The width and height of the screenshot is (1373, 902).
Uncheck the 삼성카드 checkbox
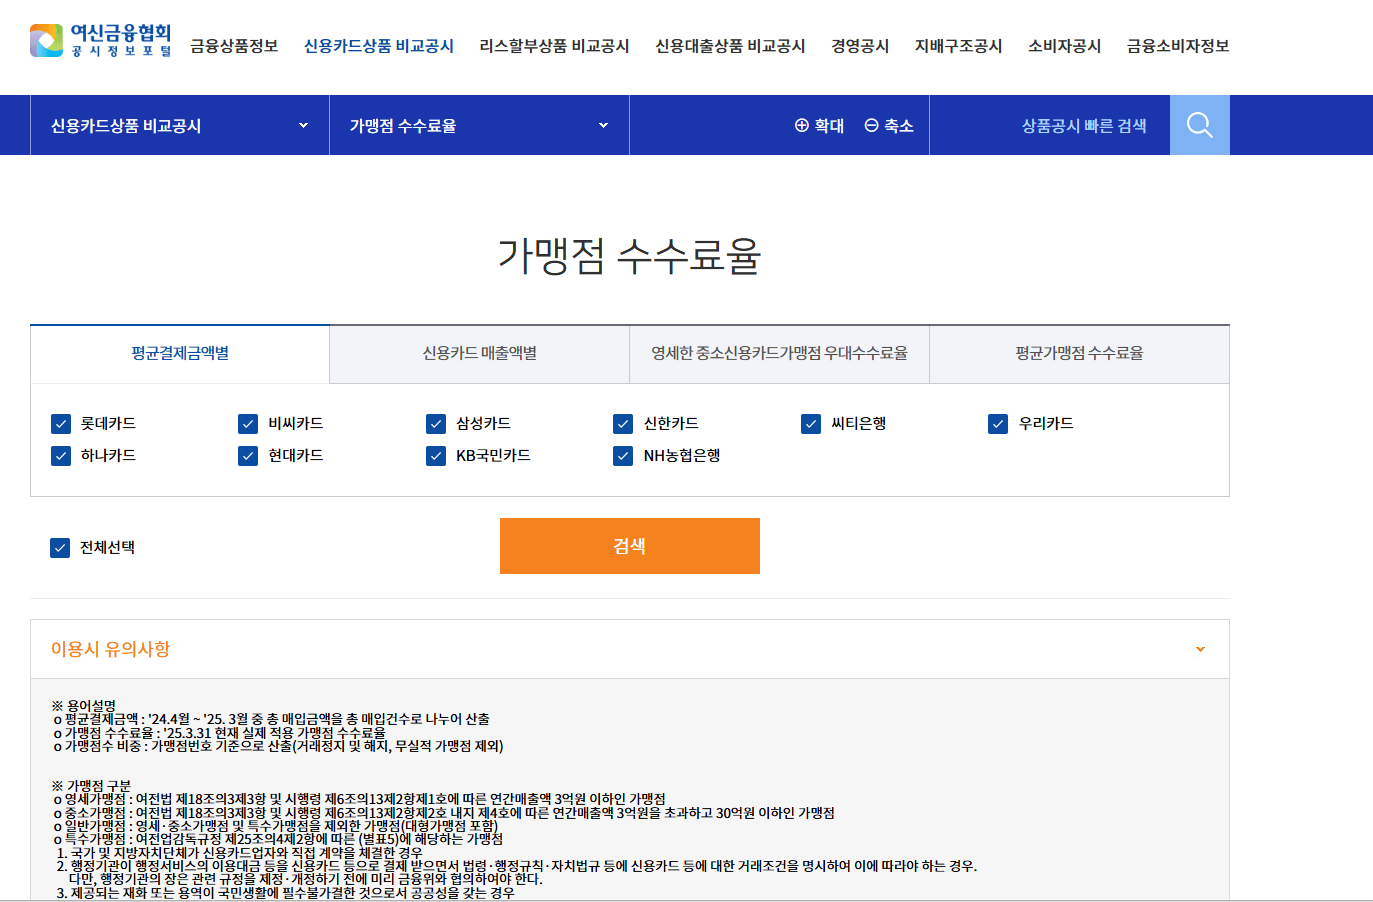point(436,424)
